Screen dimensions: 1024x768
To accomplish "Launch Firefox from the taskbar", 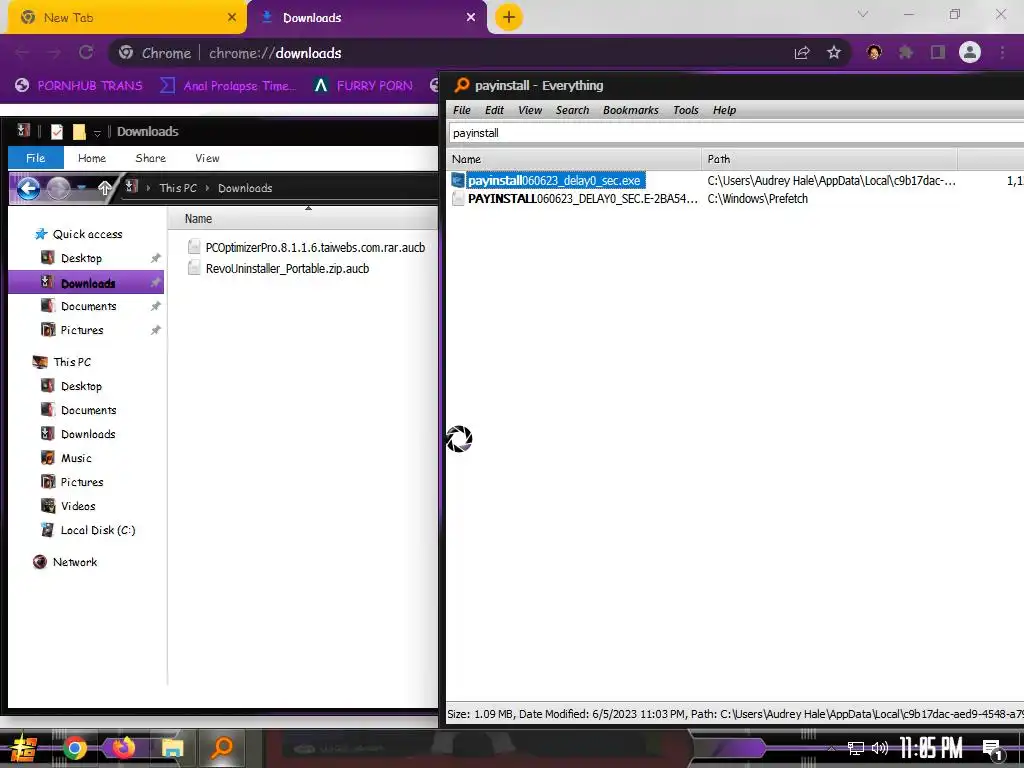I will 123,748.
